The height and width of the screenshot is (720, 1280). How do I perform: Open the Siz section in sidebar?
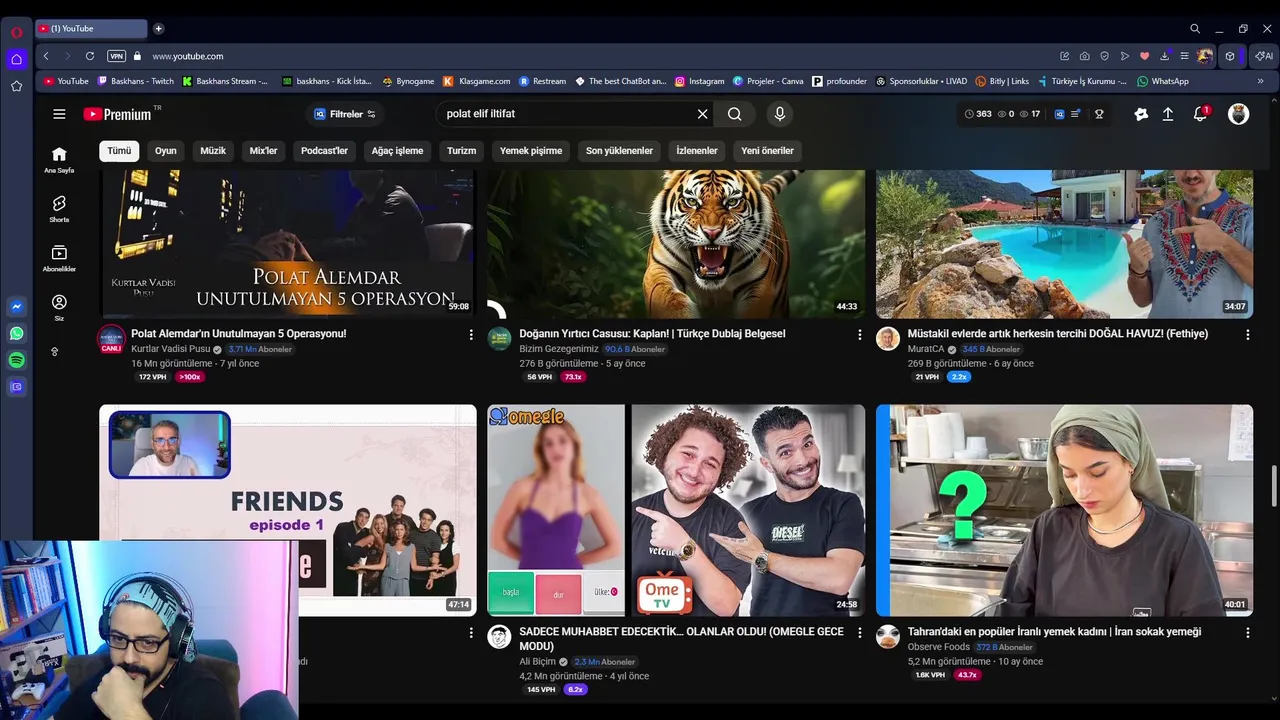click(59, 307)
